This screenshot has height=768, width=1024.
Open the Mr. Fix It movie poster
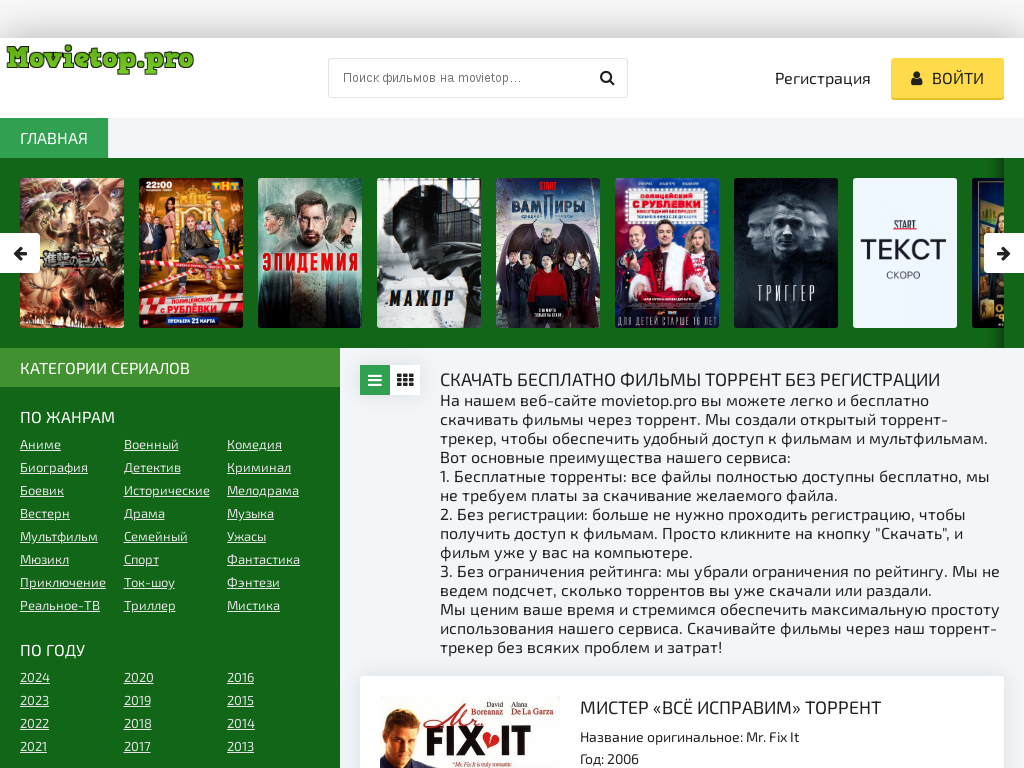pos(470,732)
